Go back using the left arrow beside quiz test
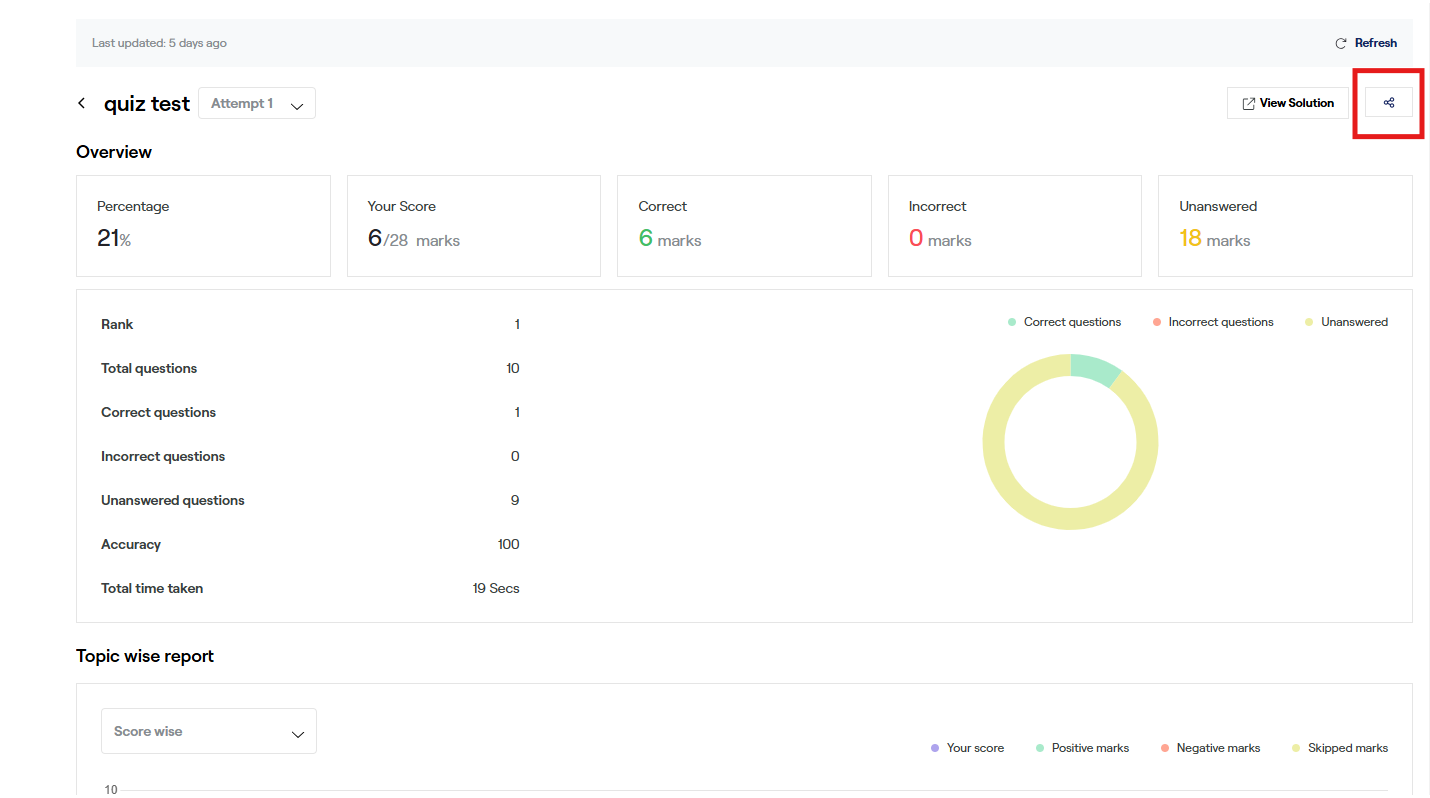1430x798 pixels. [82, 103]
